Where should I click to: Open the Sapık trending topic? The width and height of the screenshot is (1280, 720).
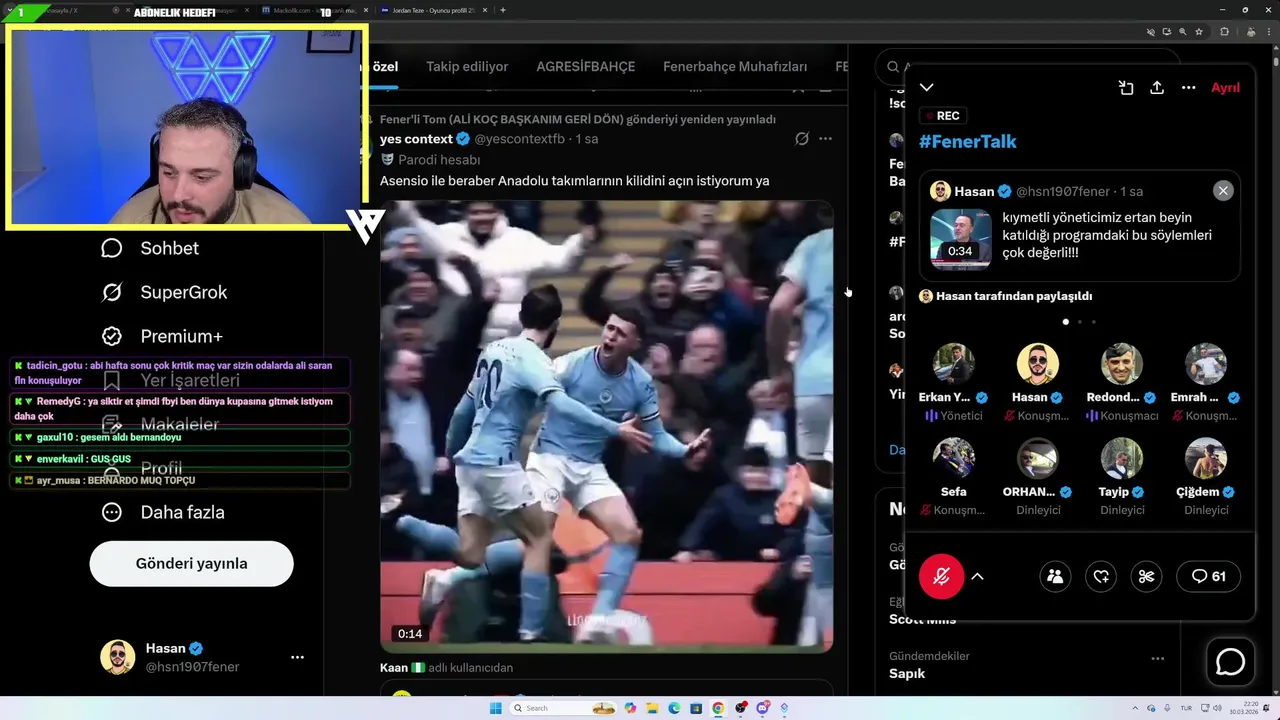click(x=907, y=674)
